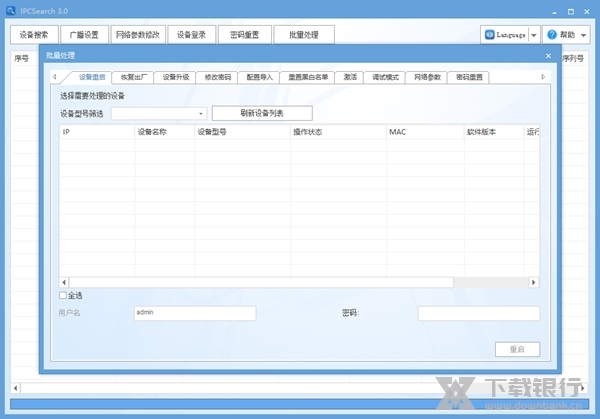The image size is (600, 419).
Task: Click the 操作状态 column header
Action: (339, 132)
